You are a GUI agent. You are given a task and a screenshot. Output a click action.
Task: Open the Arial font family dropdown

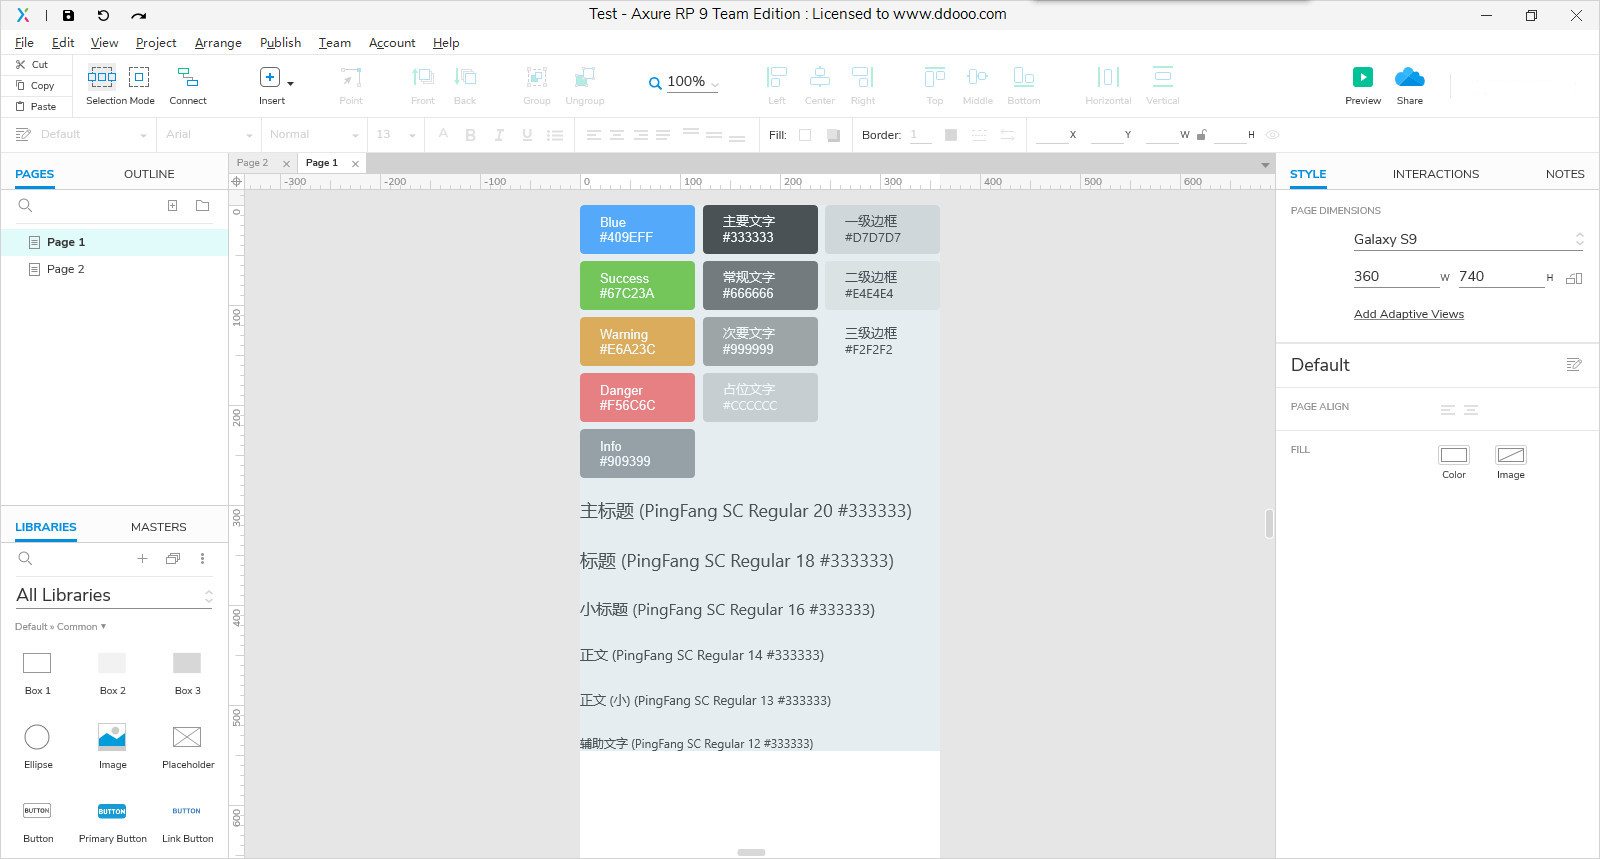208,135
